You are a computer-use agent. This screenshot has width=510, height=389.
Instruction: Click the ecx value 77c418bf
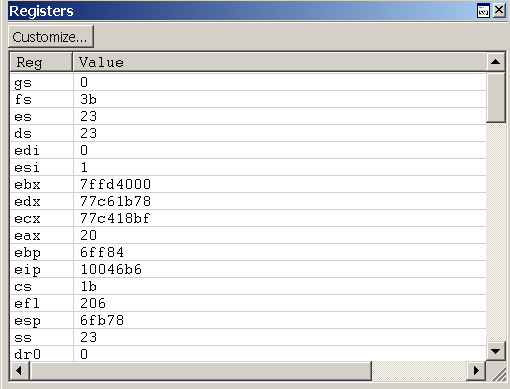tap(115, 218)
